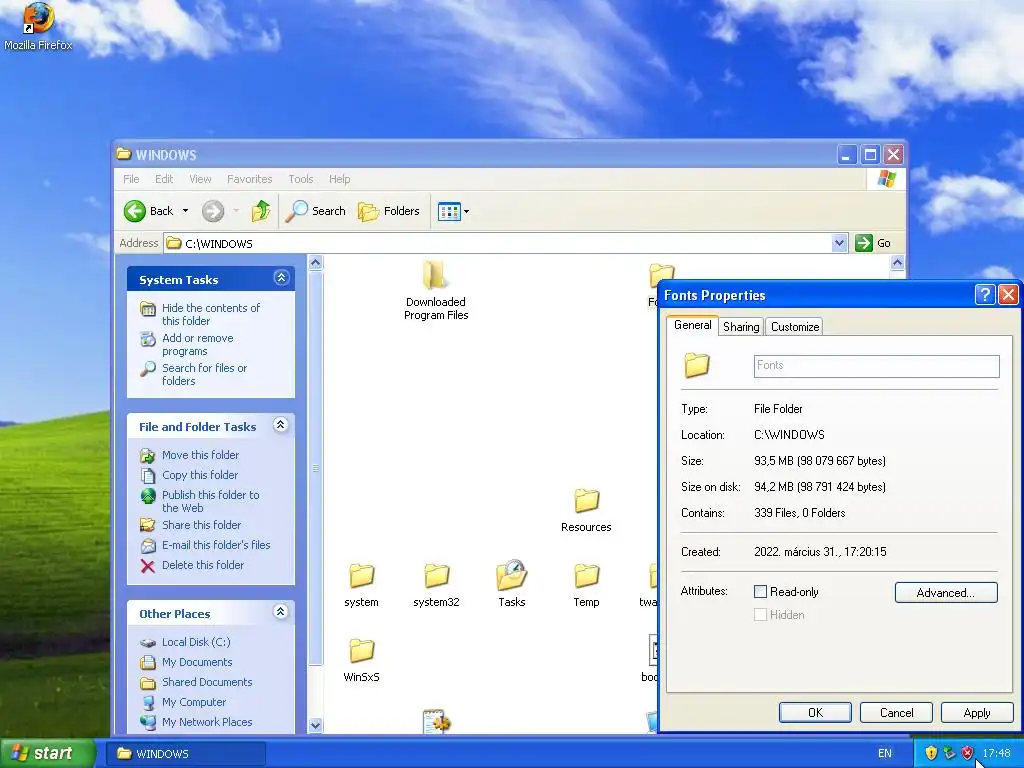Open the address bar dropdown

[x=840, y=243]
